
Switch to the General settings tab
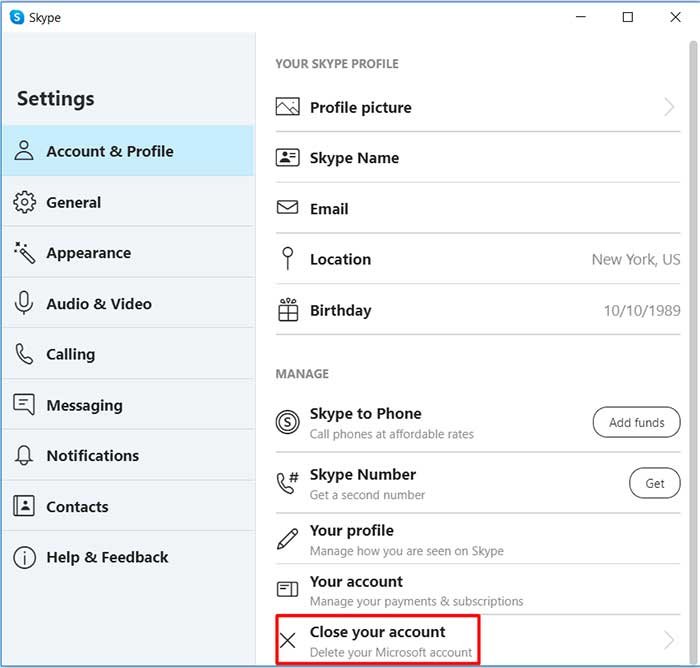tap(128, 202)
